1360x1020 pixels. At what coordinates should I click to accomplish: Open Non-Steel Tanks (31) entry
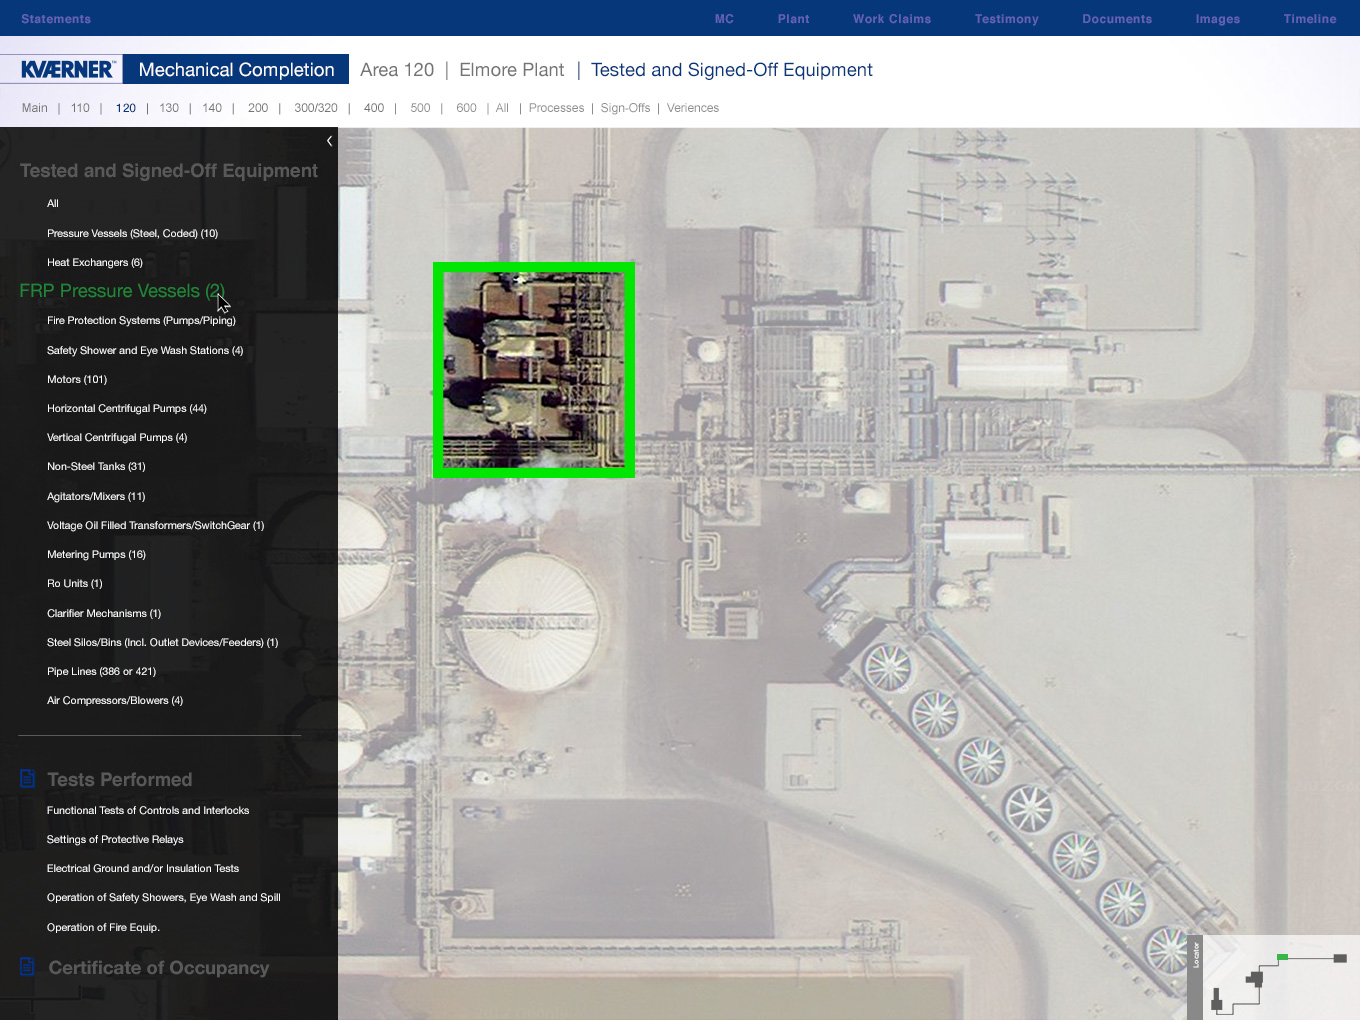click(96, 467)
